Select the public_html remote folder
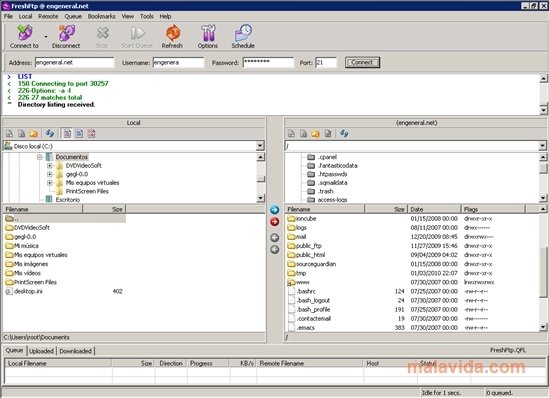This screenshot has width=549, height=398. pyautogui.click(x=311, y=255)
